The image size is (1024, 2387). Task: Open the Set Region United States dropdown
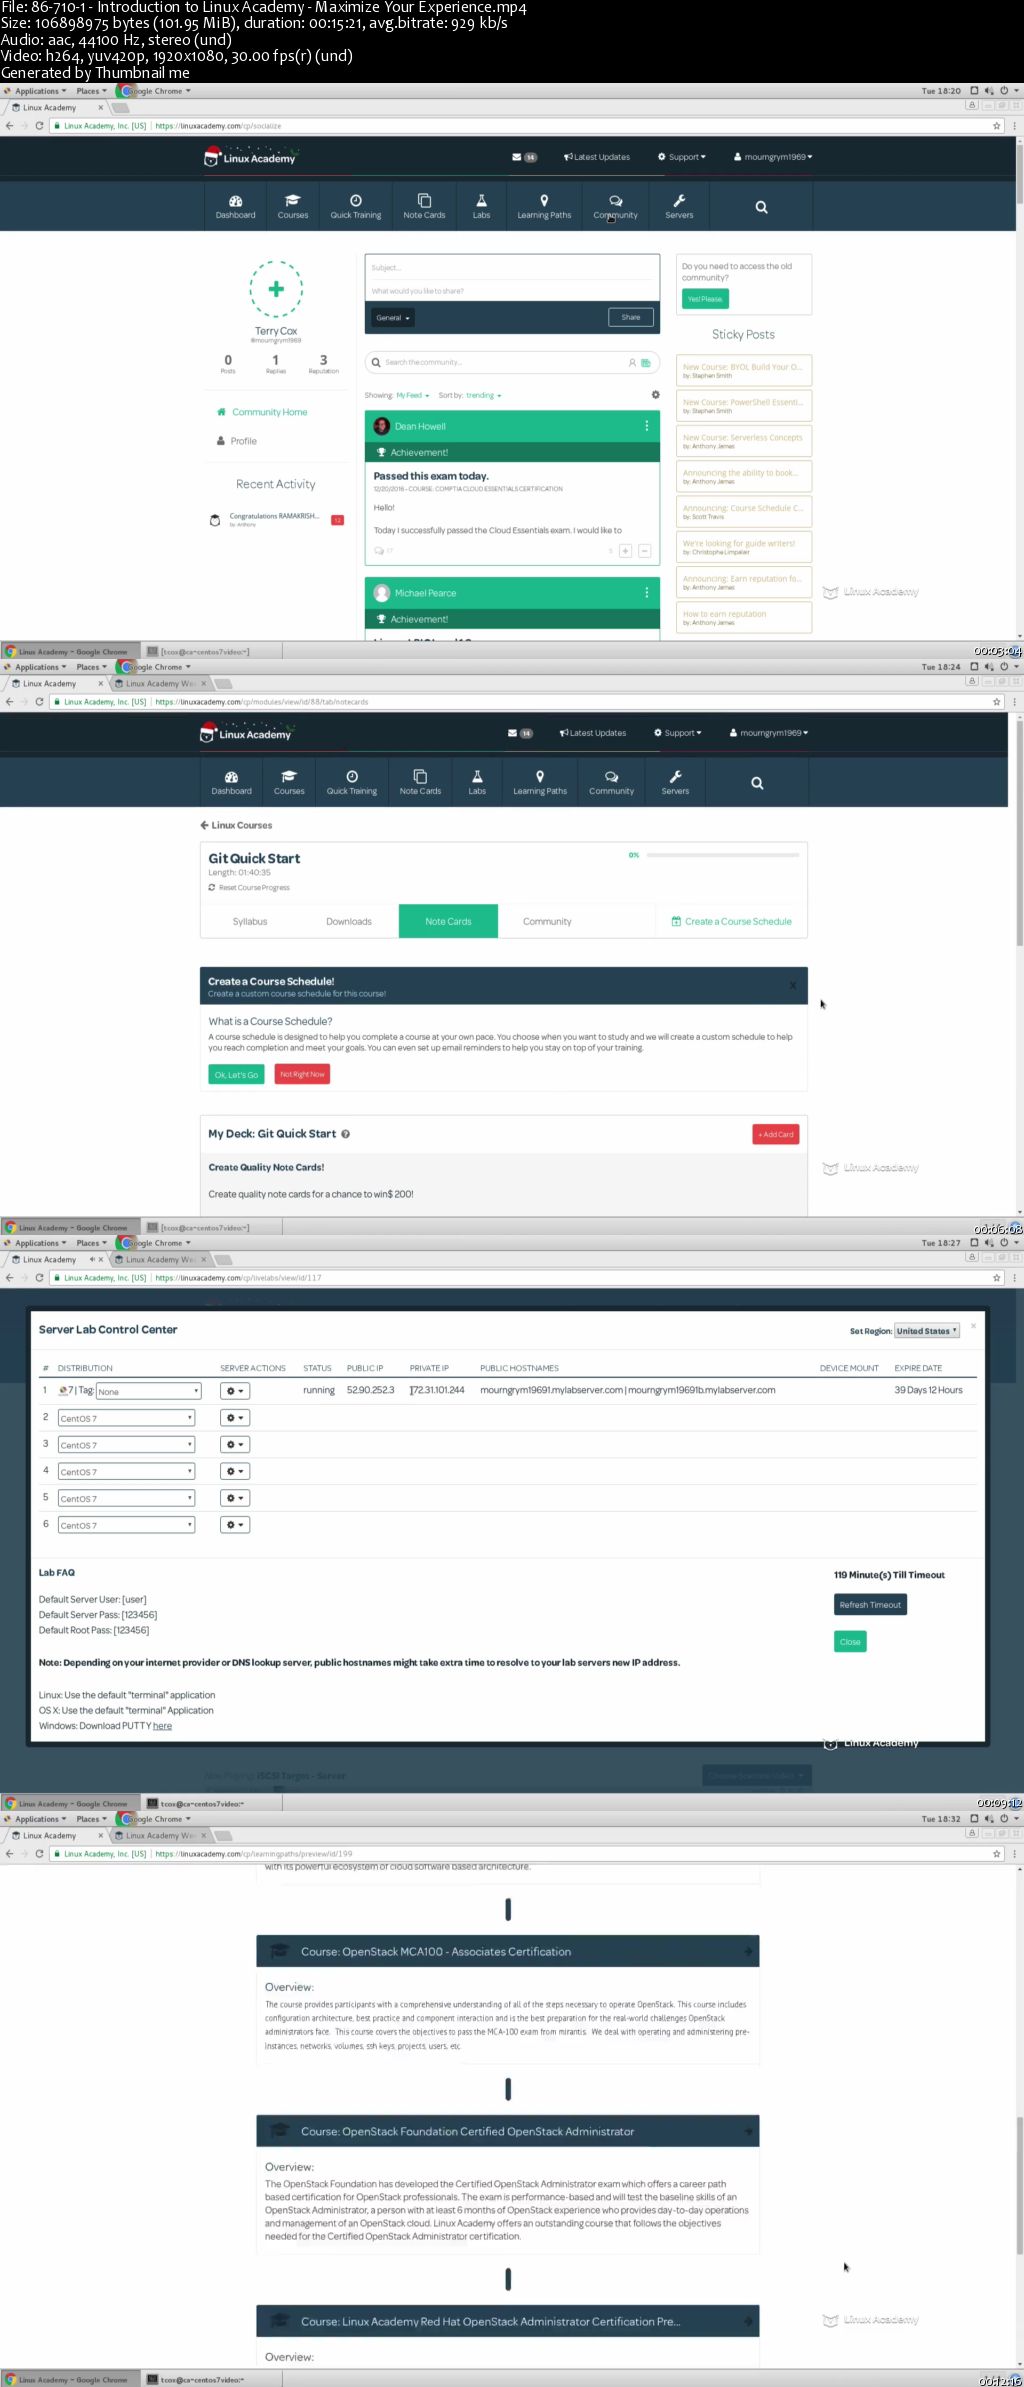(x=927, y=1331)
